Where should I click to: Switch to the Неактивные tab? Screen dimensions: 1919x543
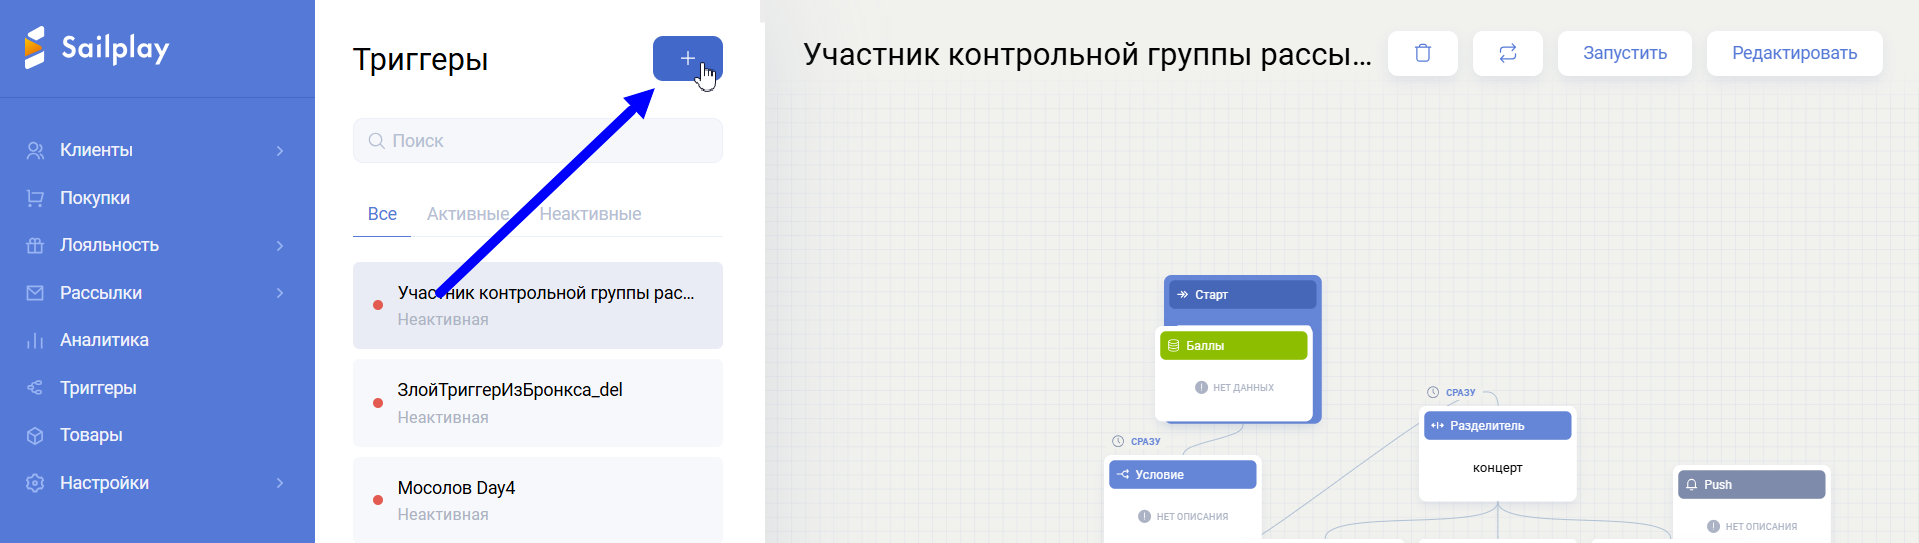click(590, 214)
